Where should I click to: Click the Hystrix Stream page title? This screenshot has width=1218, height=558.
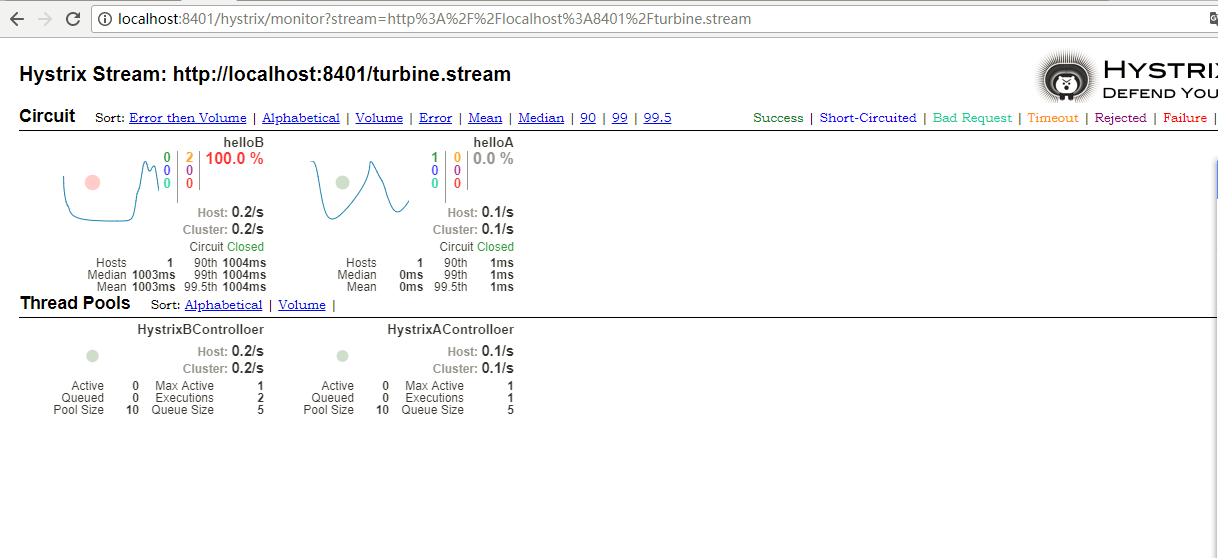pyautogui.click(x=265, y=74)
